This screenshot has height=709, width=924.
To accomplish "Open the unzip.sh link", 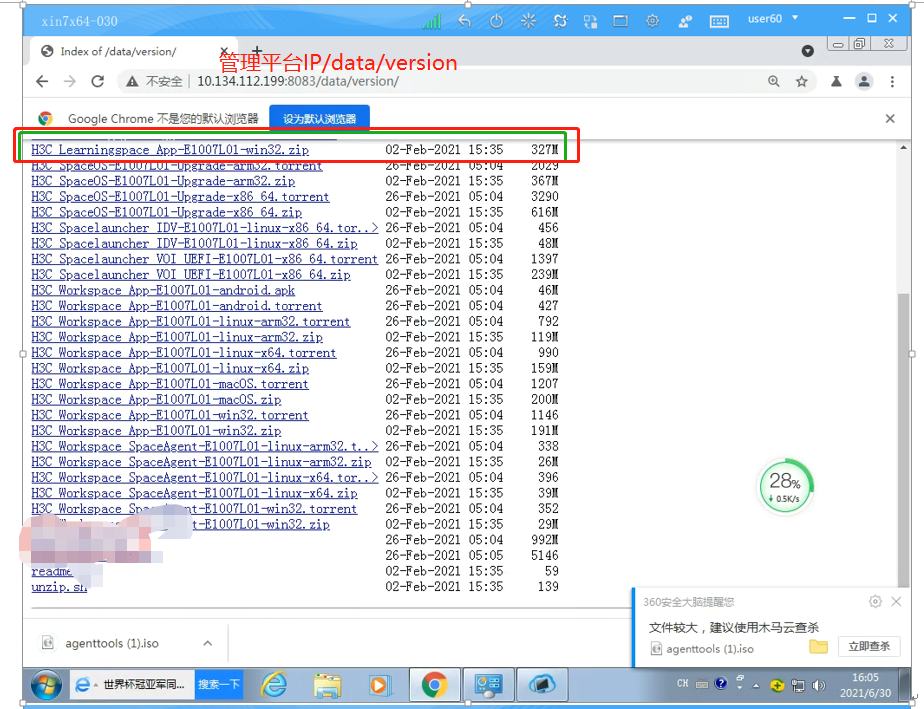I will [x=59, y=587].
